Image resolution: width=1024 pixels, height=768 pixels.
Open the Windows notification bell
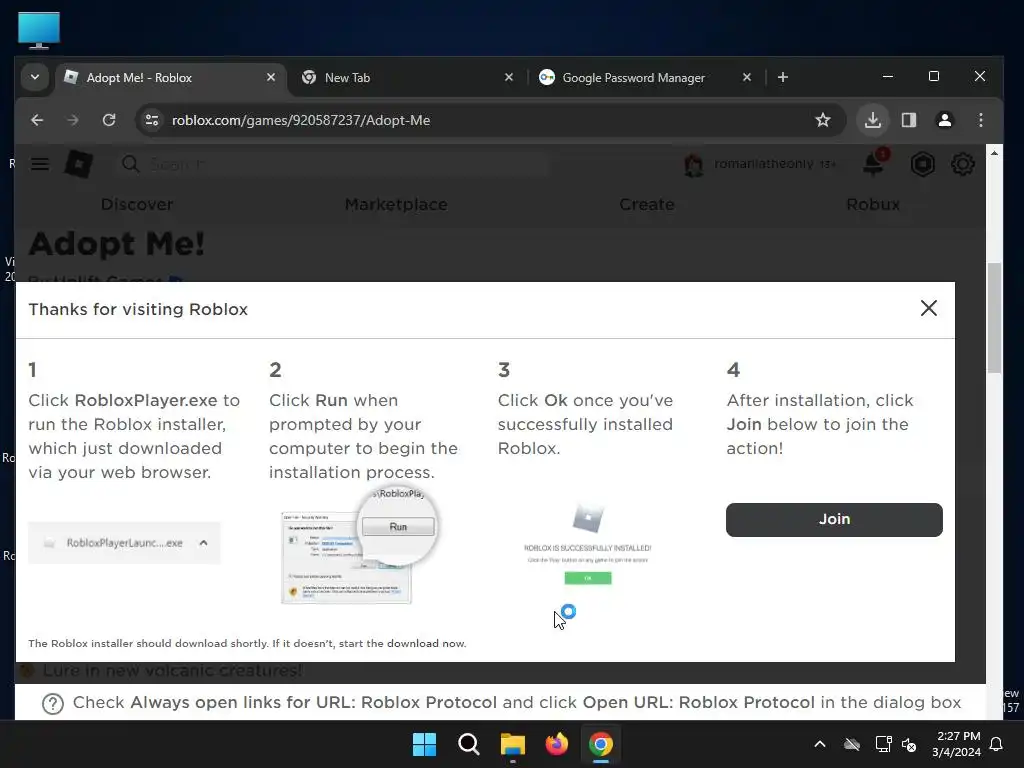[x=997, y=744]
